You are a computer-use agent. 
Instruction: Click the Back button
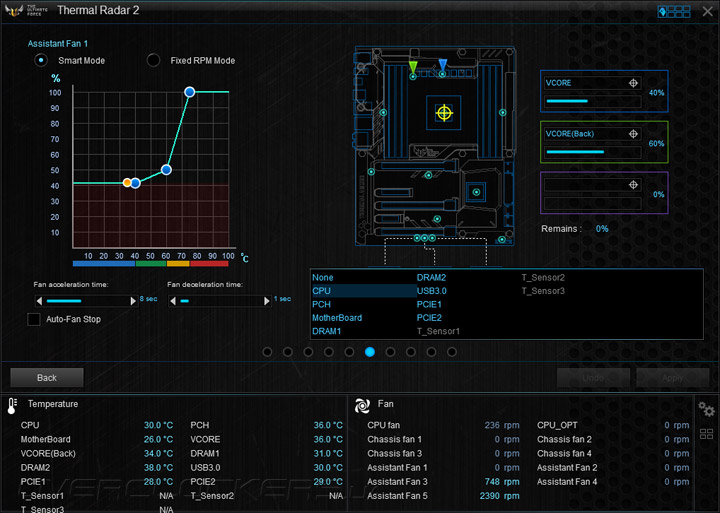click(47, 378)
